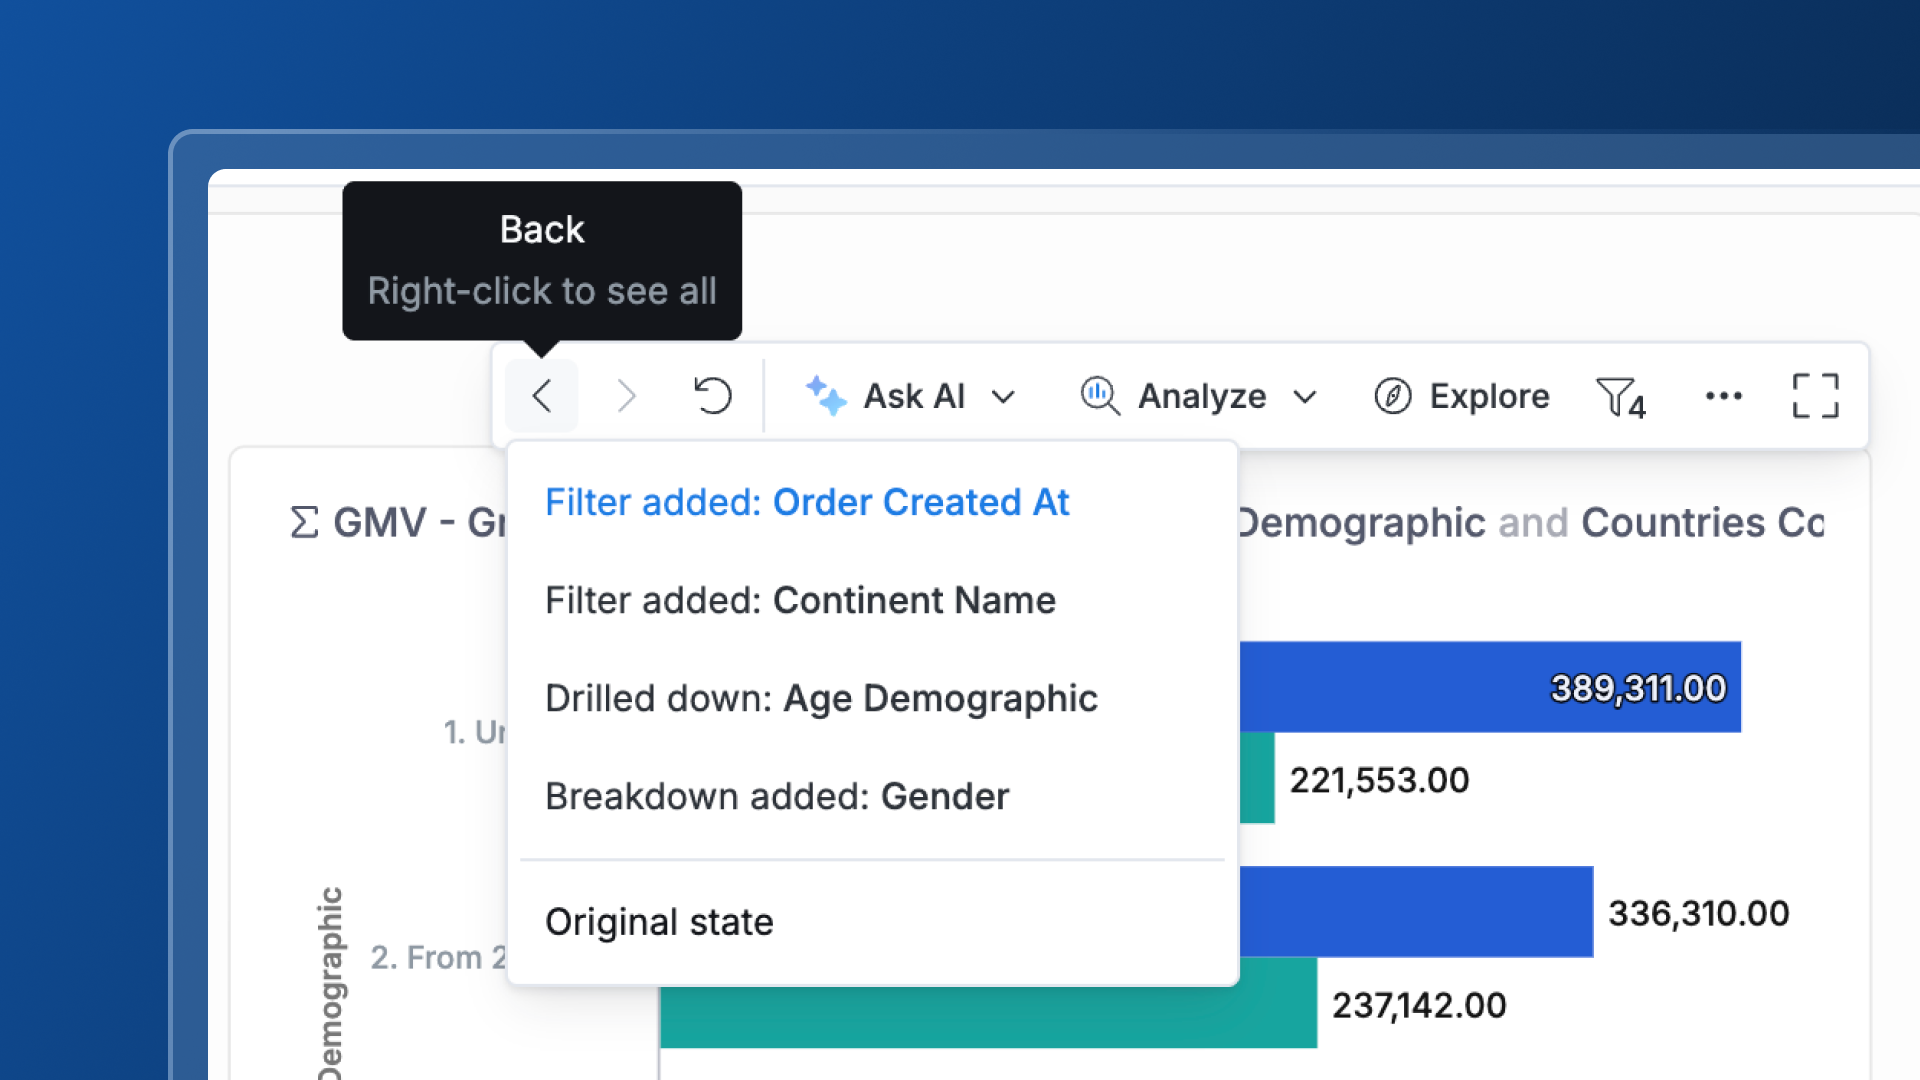Pick 'Breakdown added: Gender' history item
The image size is (1920, 1080).
coord(777,796)
